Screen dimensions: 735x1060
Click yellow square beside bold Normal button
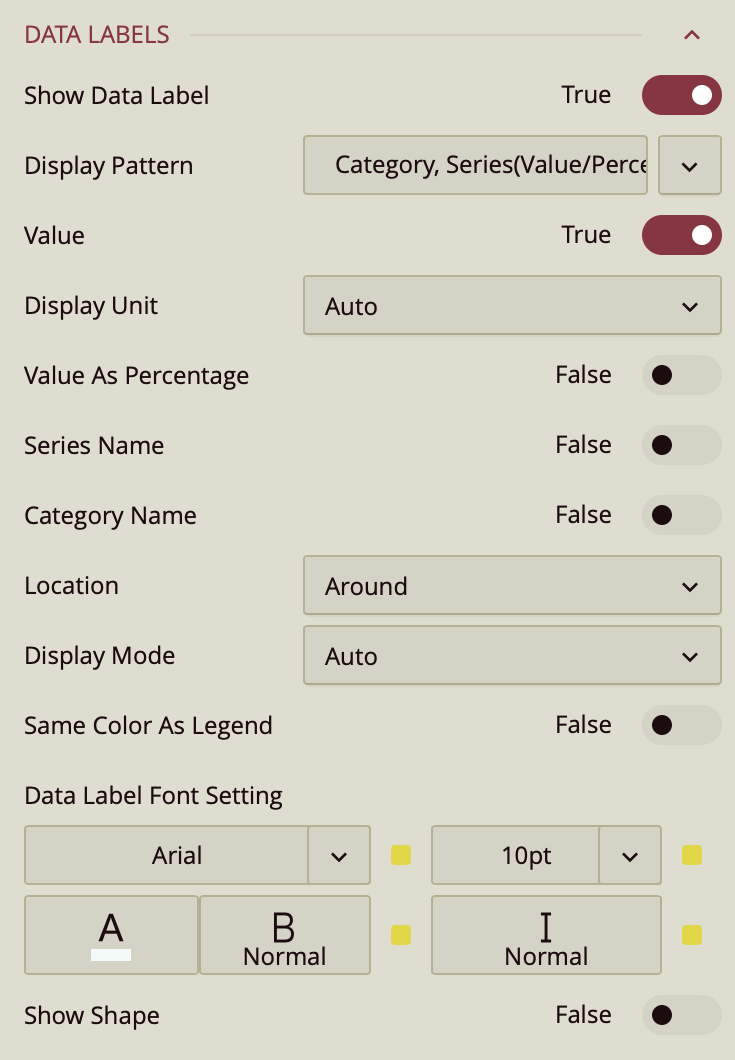click(x=401, y=935)
